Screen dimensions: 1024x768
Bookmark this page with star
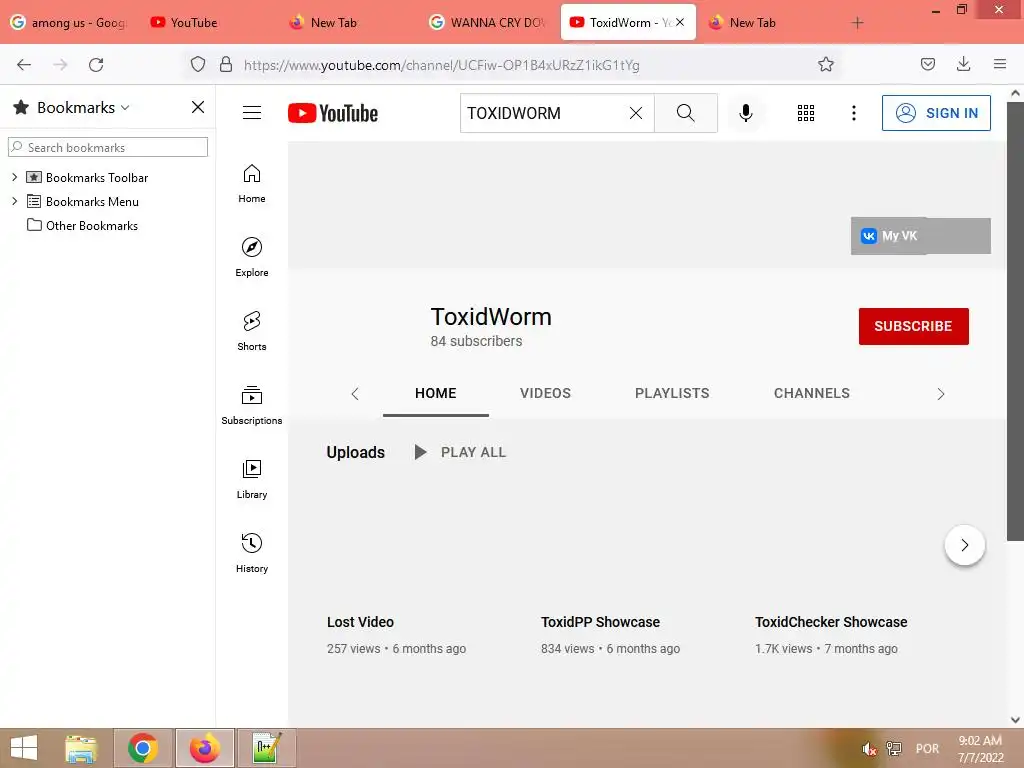pos(825,64)
